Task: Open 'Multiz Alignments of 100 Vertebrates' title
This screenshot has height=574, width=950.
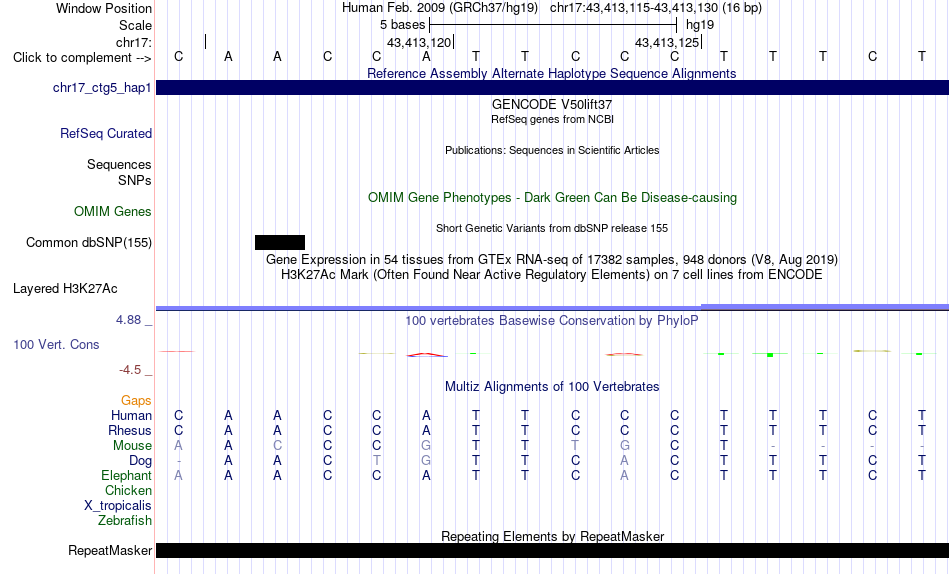Action: click(x=552, y=387)
